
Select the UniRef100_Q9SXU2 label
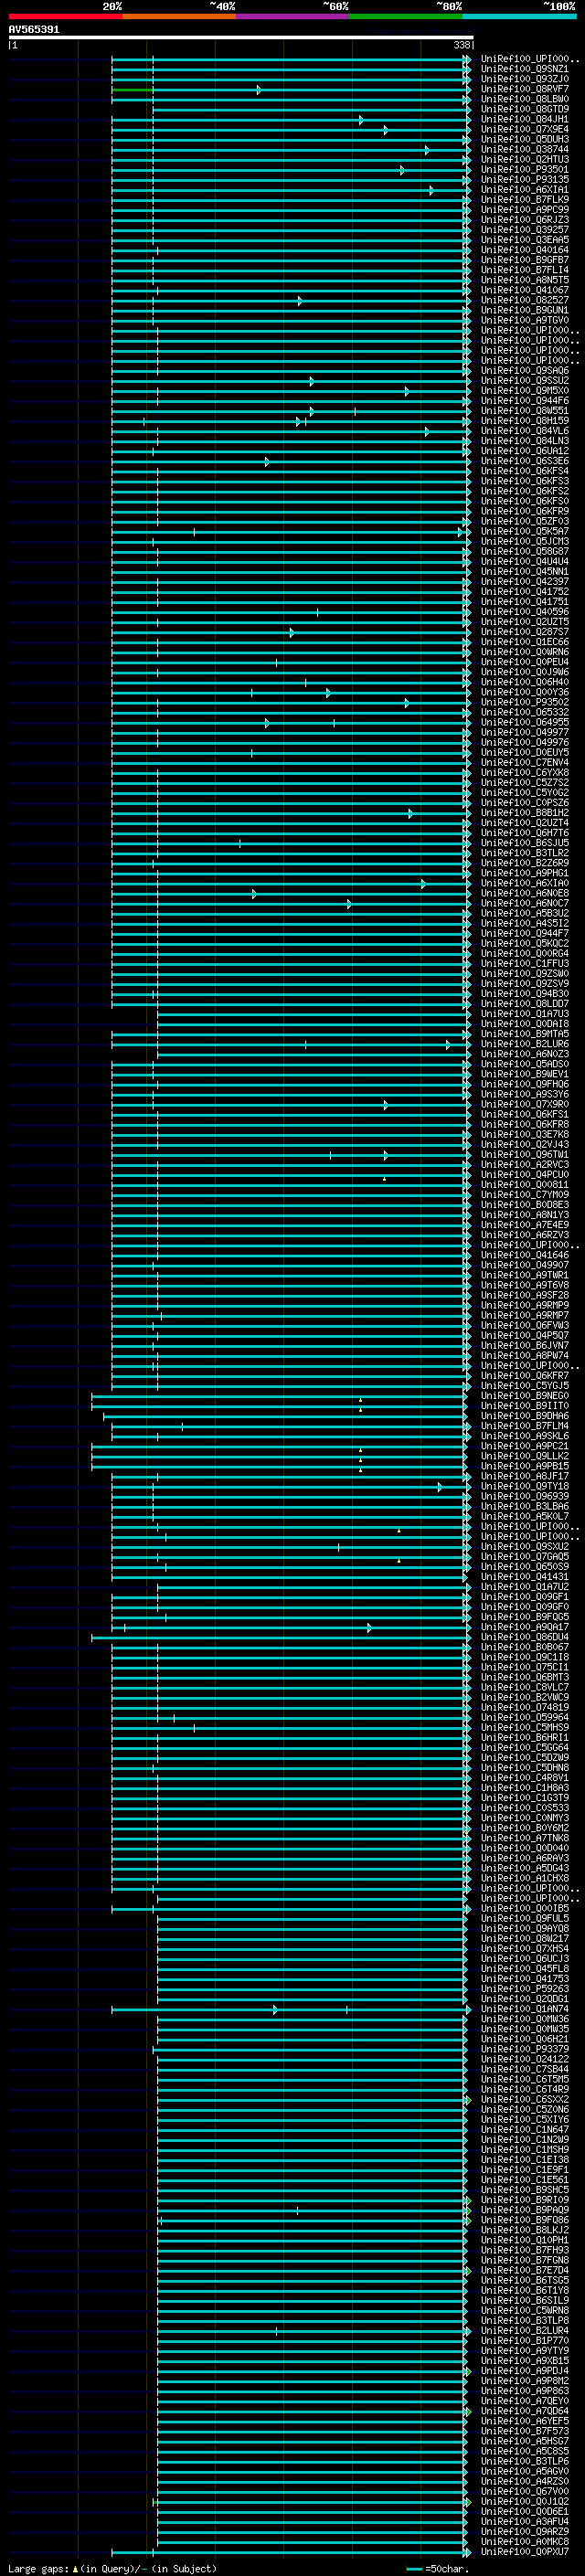pos(524,1547)
